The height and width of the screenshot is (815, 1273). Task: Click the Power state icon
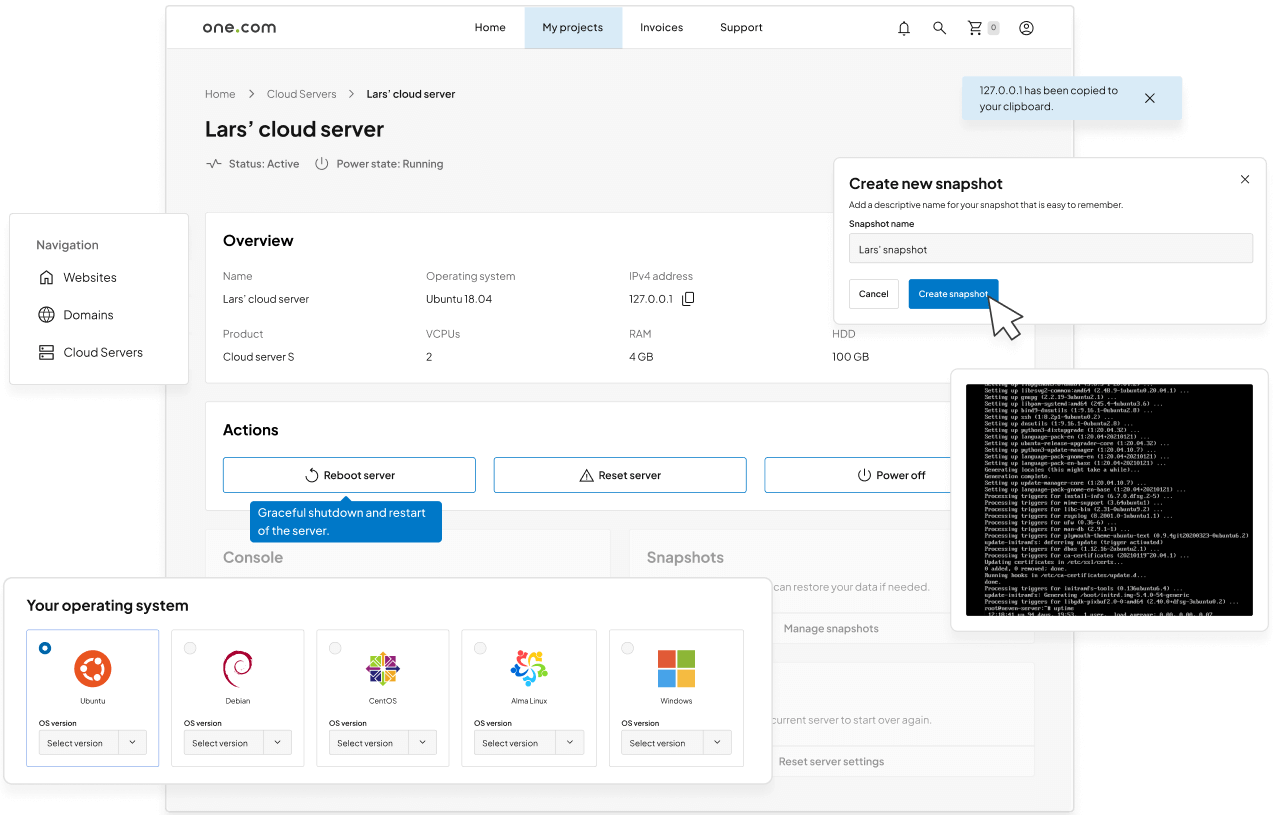[322, 164]
